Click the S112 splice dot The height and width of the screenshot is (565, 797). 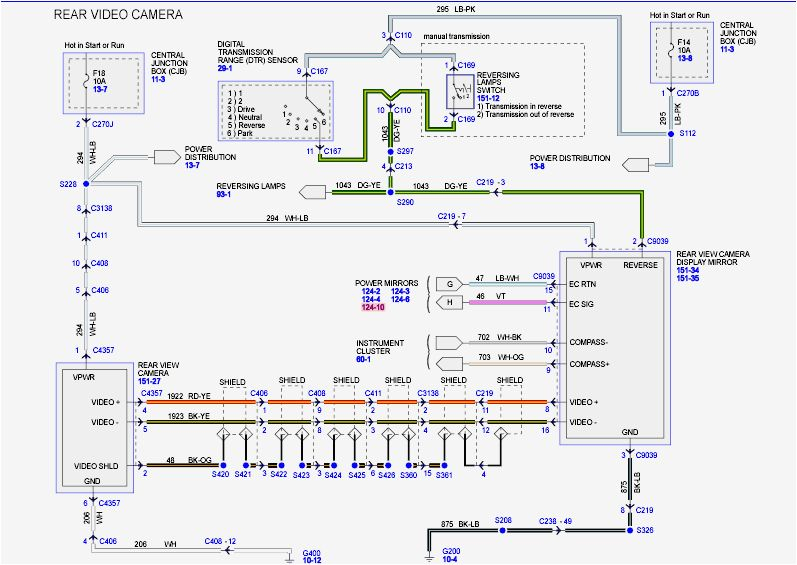tap(671, 134)
